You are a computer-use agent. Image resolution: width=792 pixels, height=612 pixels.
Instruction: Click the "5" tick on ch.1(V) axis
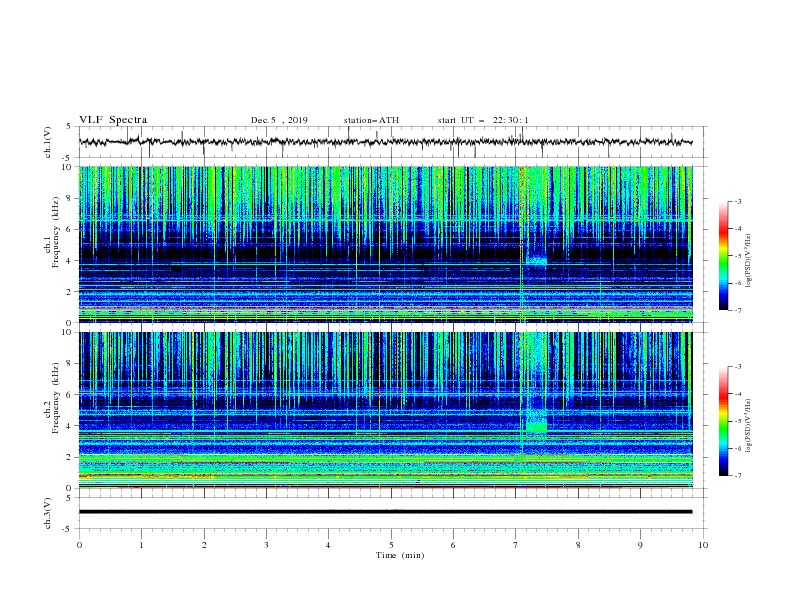coord(69,127)
